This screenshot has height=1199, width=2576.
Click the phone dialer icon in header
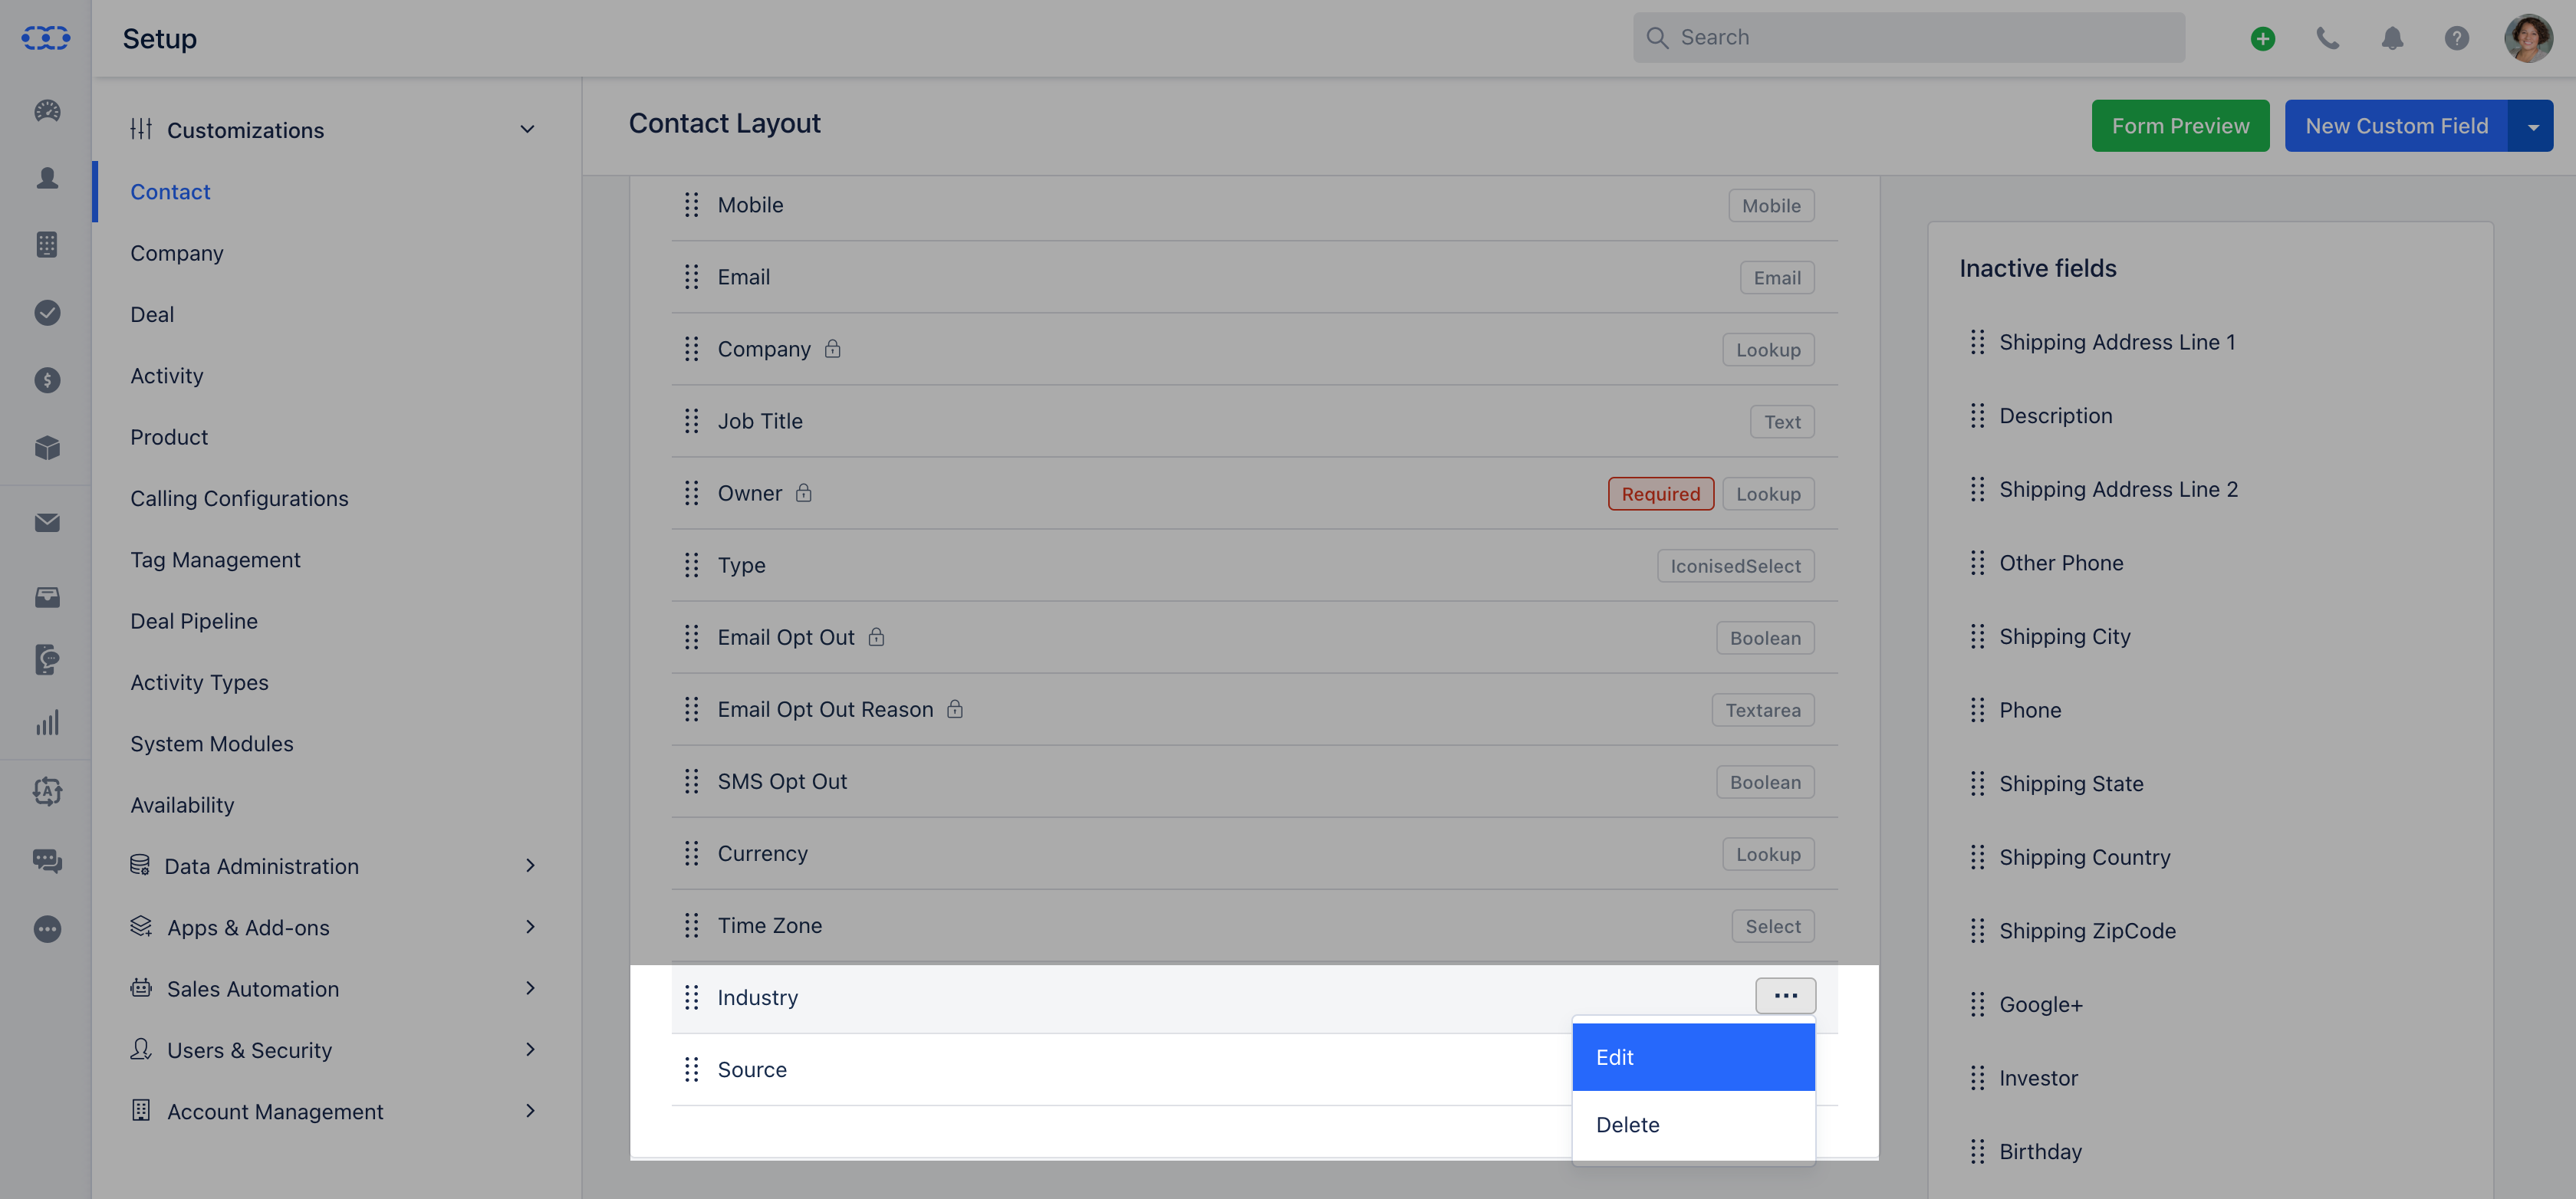(x=2327, y=38)
